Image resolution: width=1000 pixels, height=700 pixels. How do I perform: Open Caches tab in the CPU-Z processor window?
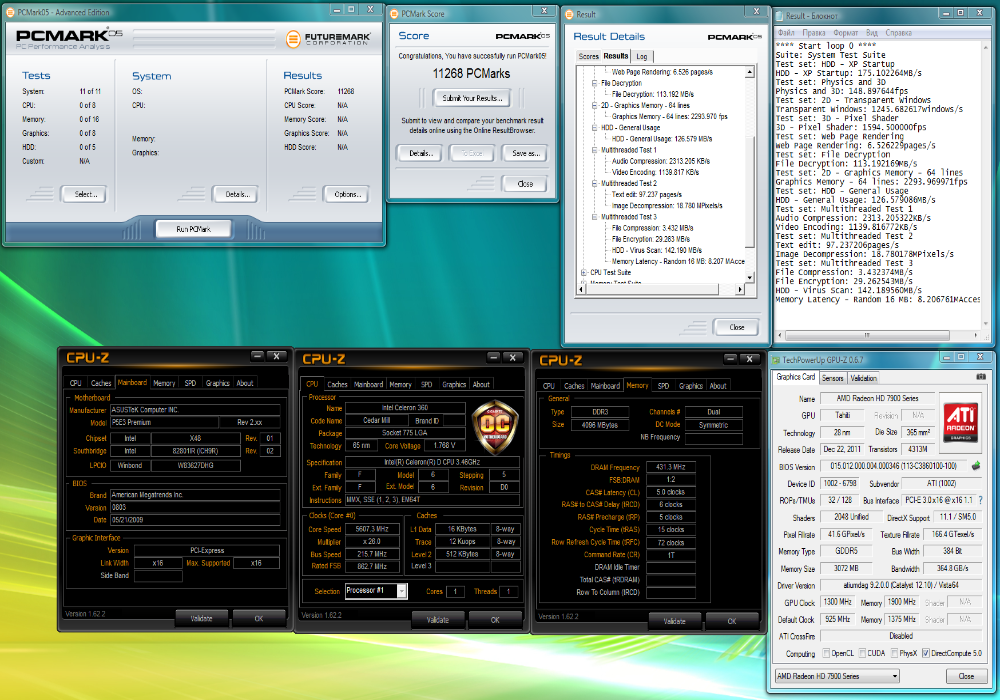337,384
